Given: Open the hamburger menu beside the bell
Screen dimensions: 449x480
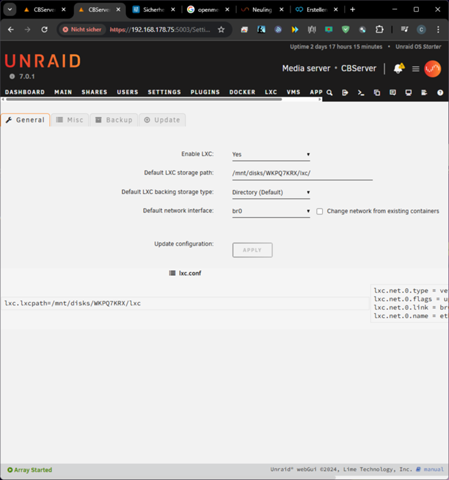Looking at the screenshot, I should coord(415,69).
